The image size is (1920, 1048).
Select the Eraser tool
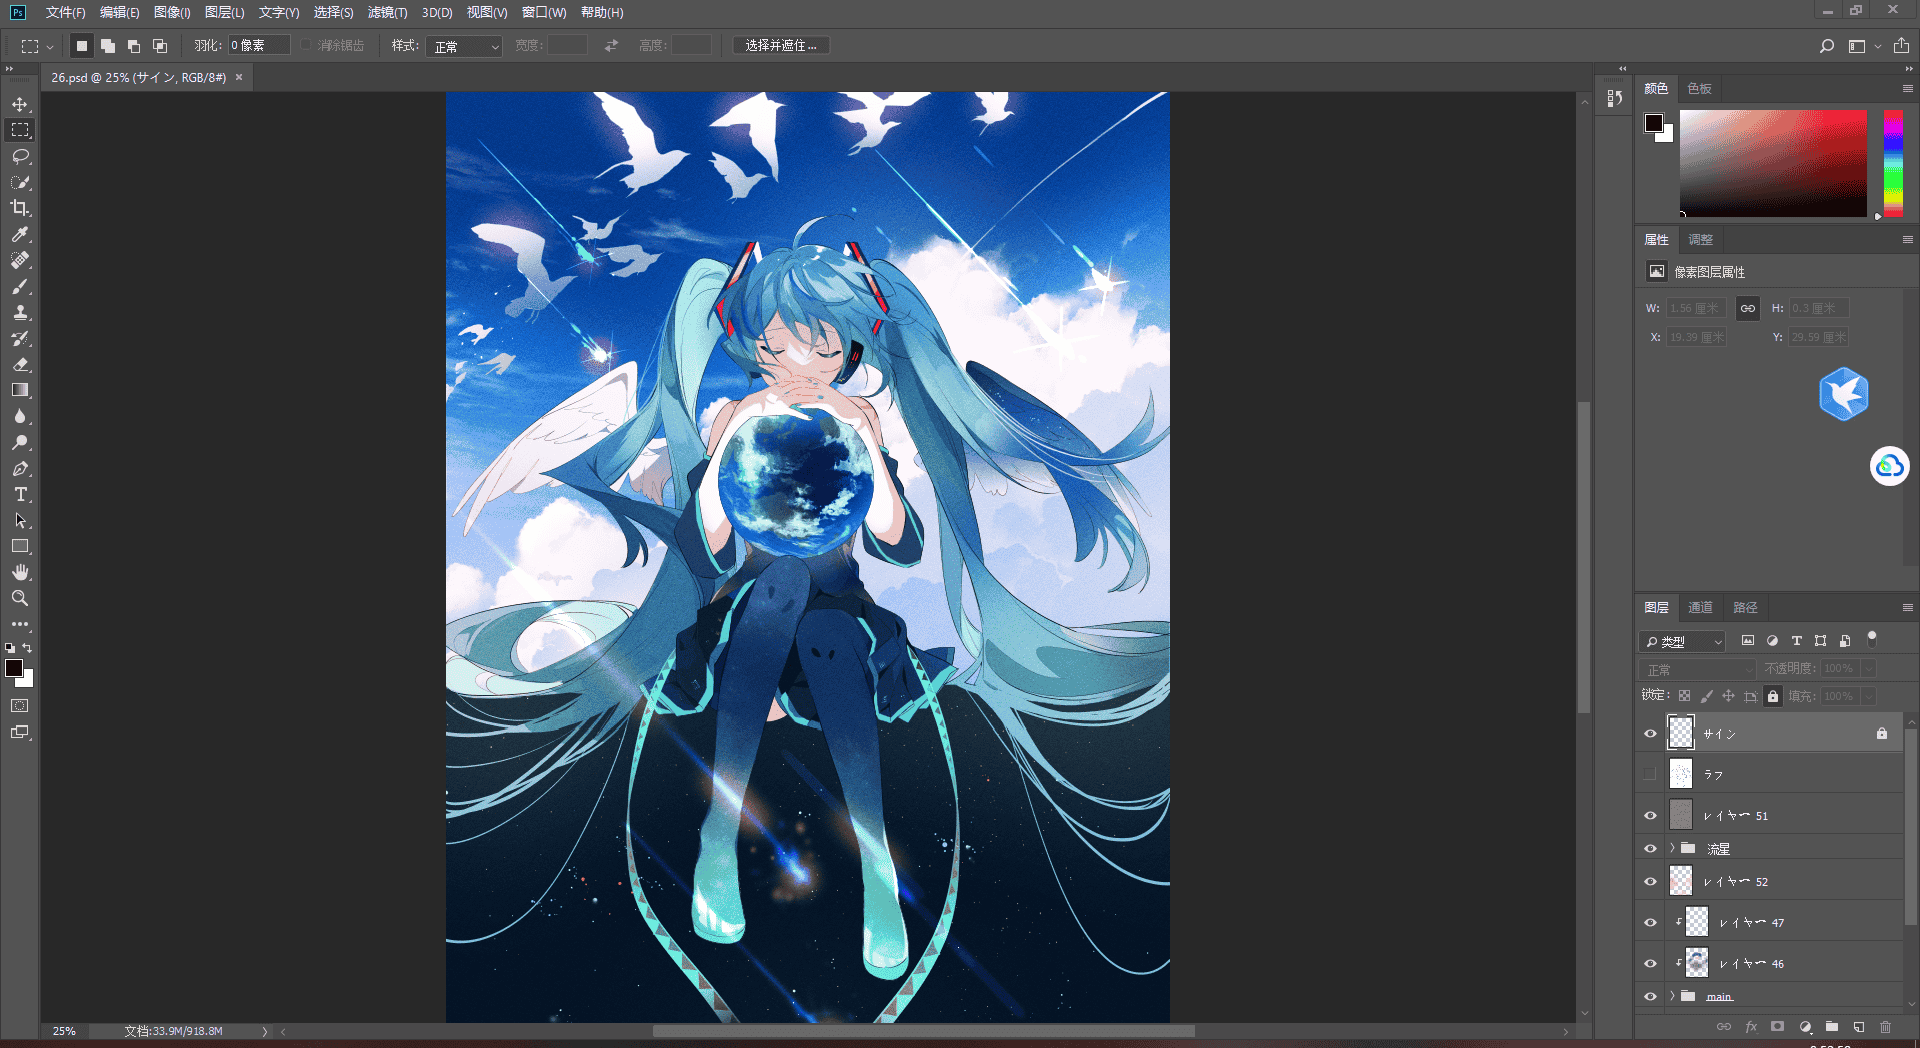click(20, 364)
